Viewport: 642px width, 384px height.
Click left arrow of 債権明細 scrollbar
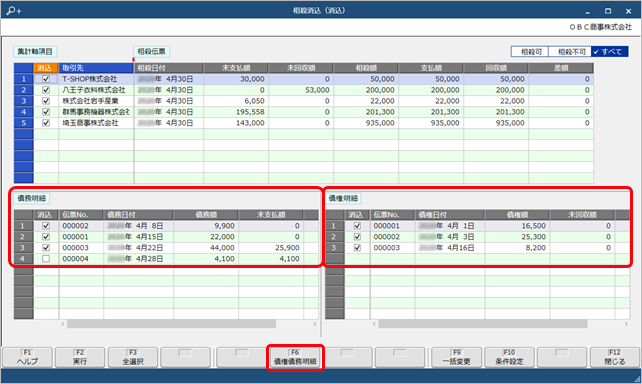[374, 324]
